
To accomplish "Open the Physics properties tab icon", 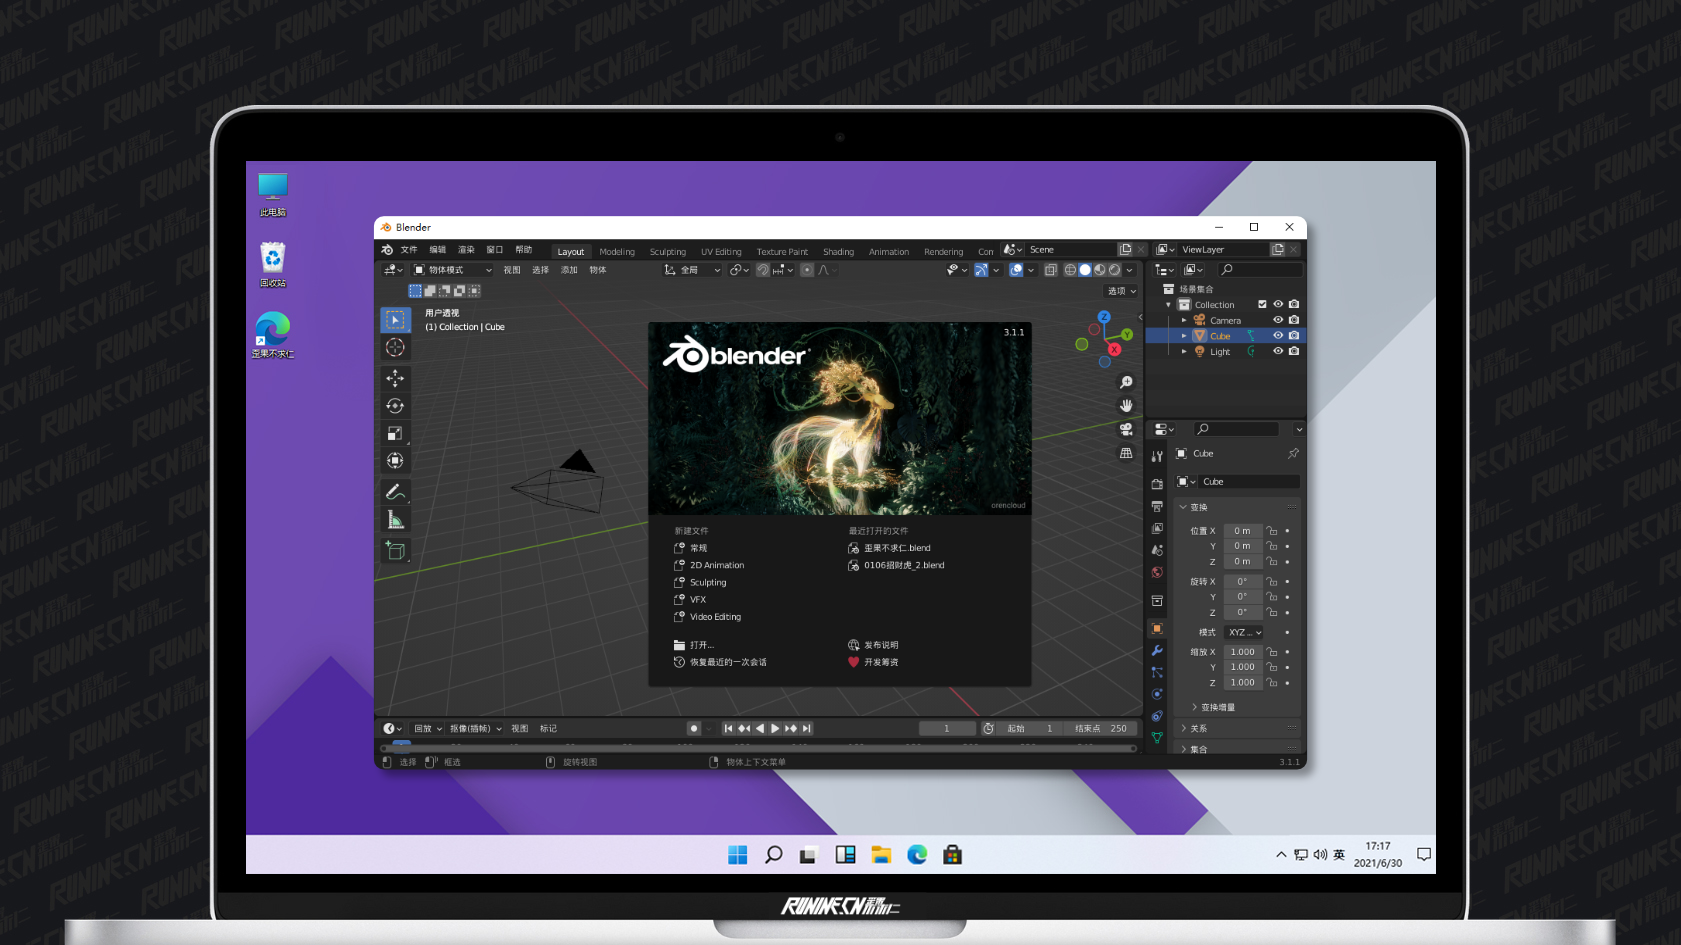I will pyautogui.click(x=1157, y=694).
